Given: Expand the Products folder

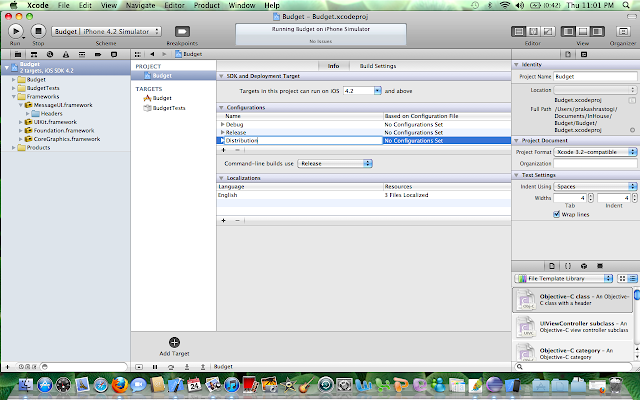Looking at the screenshot, I should (x=13, y=148).
